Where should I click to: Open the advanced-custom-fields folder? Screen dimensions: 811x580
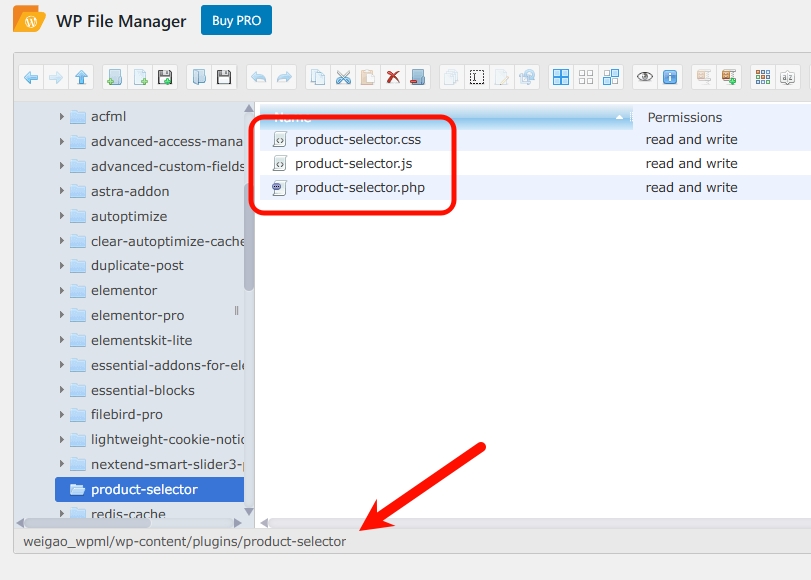coord(157,167)
